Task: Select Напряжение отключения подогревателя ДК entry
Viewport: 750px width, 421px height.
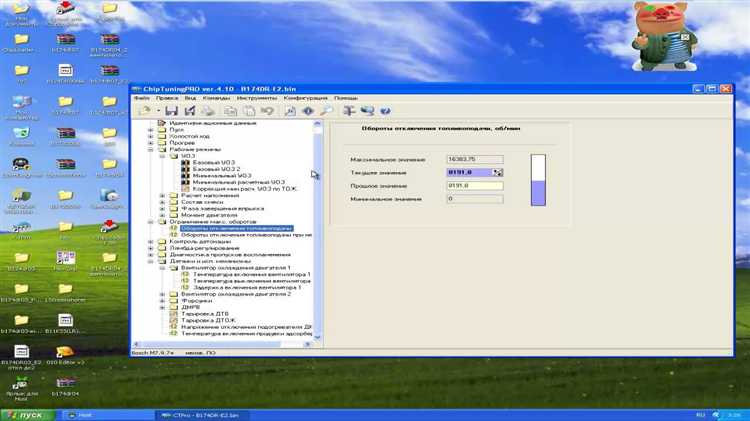Action: pyautogui.click(x=246, y=327)
